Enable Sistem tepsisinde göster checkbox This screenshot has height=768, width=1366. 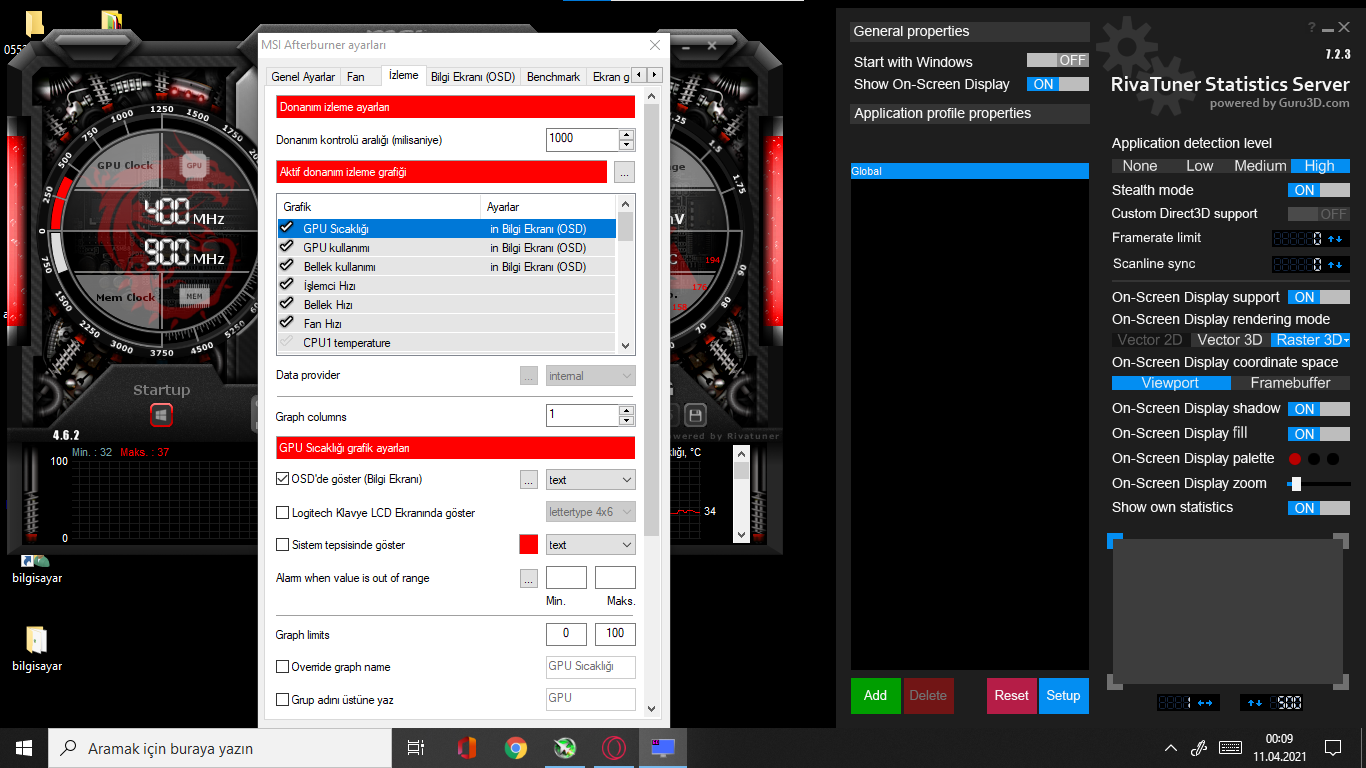point(282,545)
